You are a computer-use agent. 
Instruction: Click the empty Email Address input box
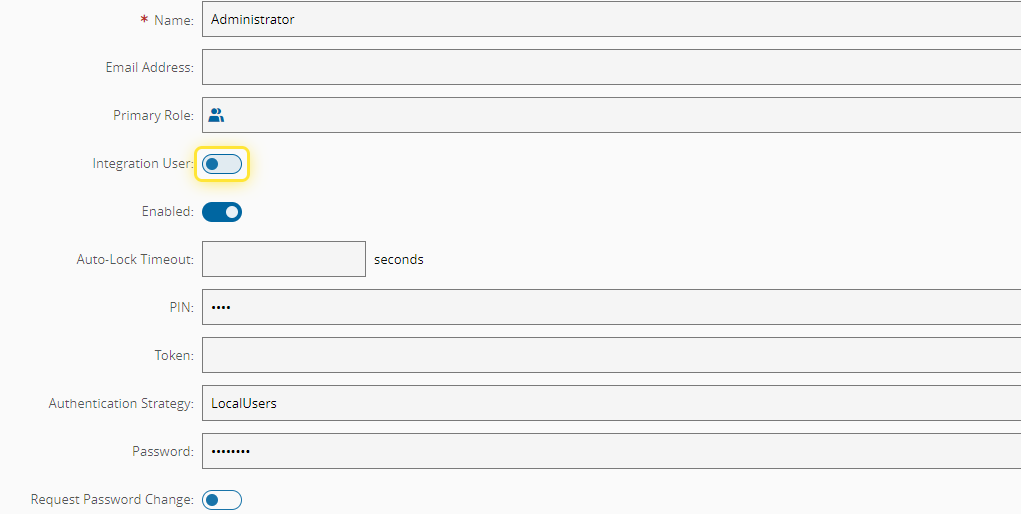coord(610,67)
